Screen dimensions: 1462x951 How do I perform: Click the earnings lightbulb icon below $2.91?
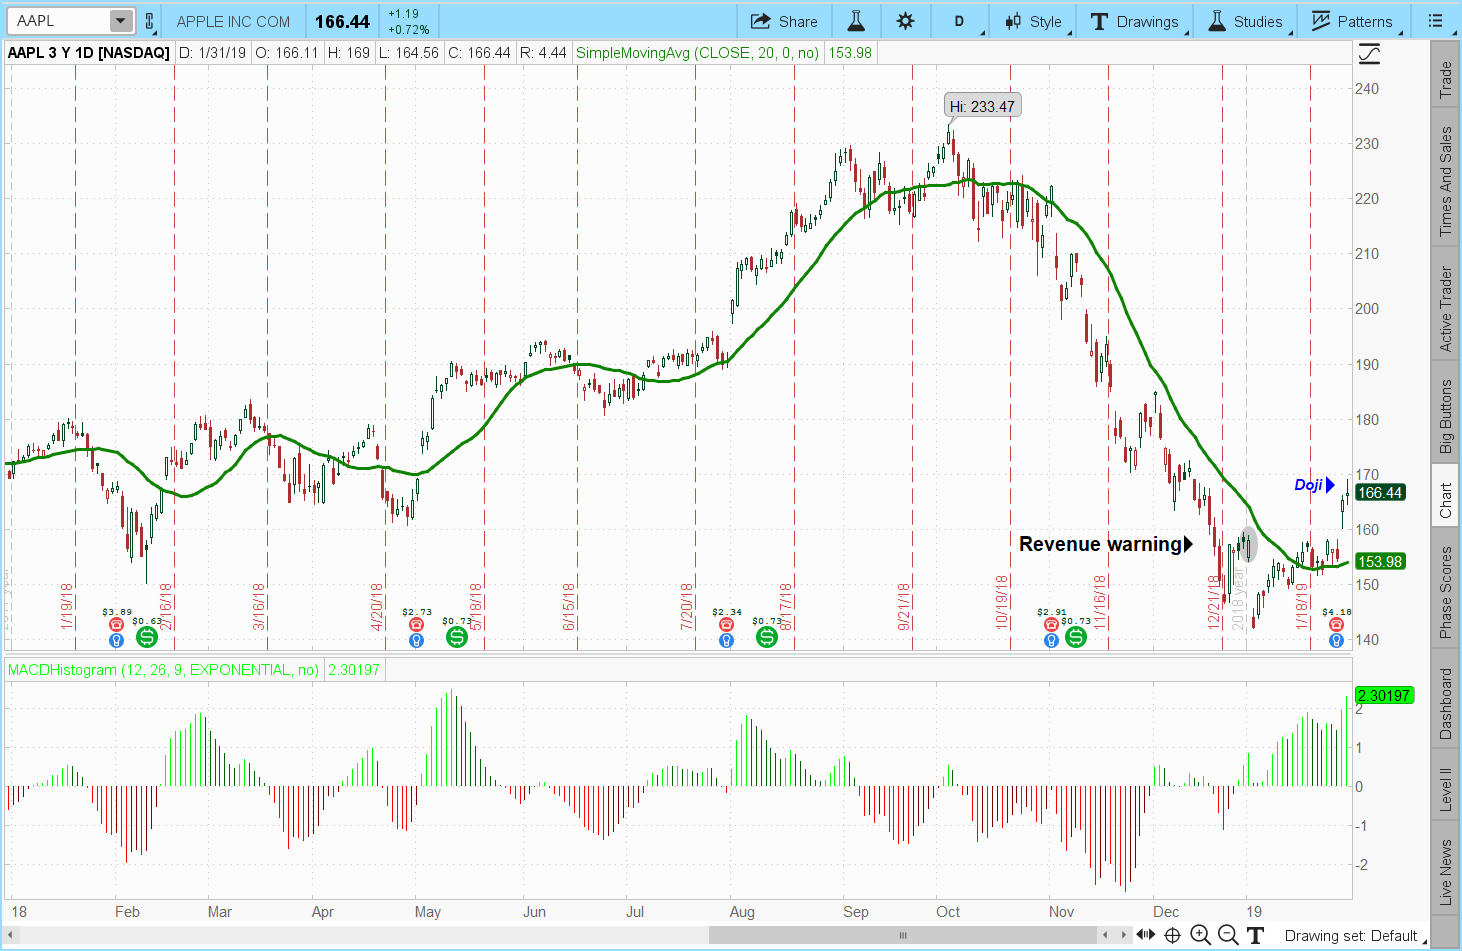[x=1051, y=640]
